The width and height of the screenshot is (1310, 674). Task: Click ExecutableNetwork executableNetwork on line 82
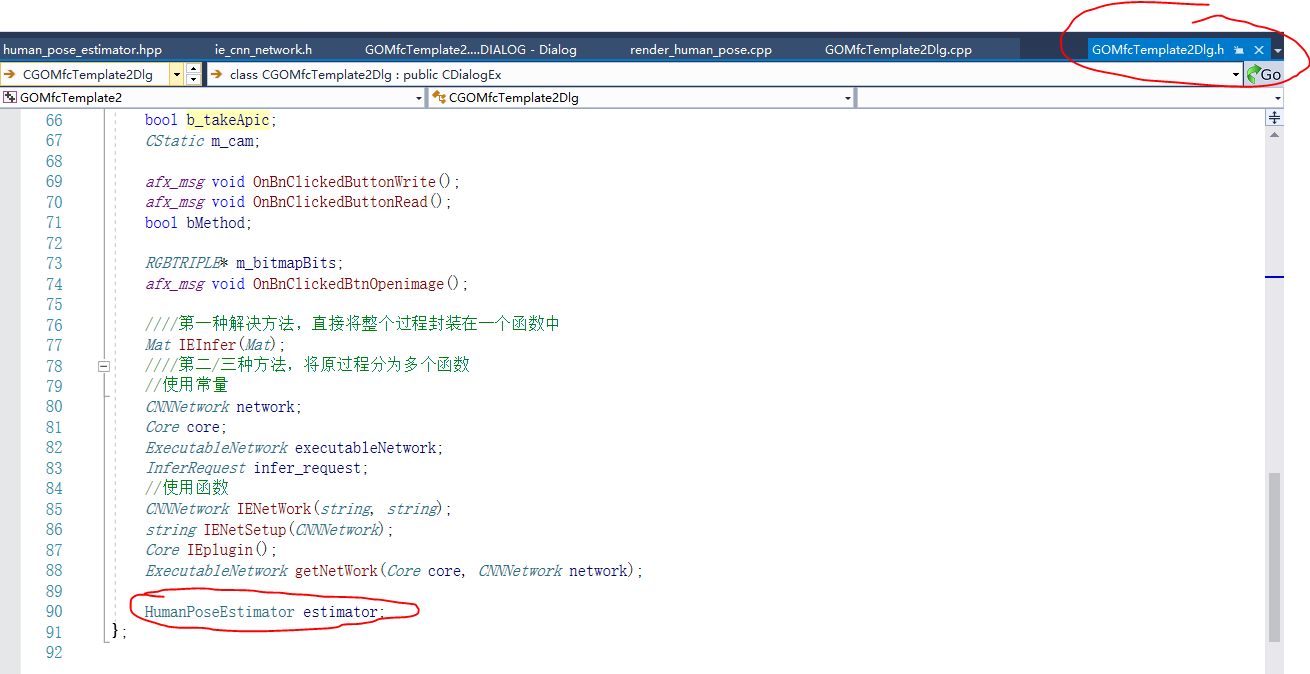[294, 448]
